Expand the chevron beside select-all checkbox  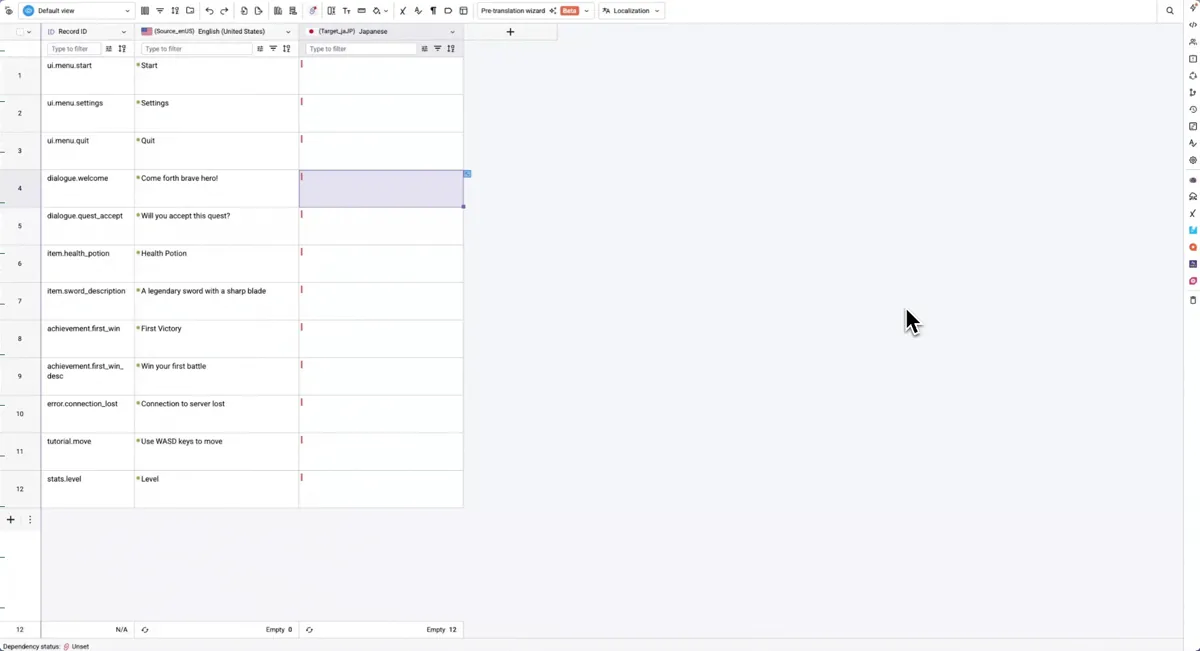click(x=29, y=32)
